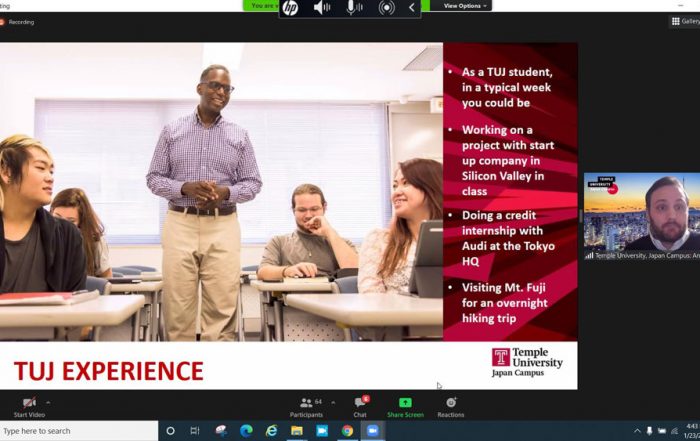The image size is (700, 441).
Task: Open the Reactions menu
Action: pyautogui.click(x=451, y=407)
